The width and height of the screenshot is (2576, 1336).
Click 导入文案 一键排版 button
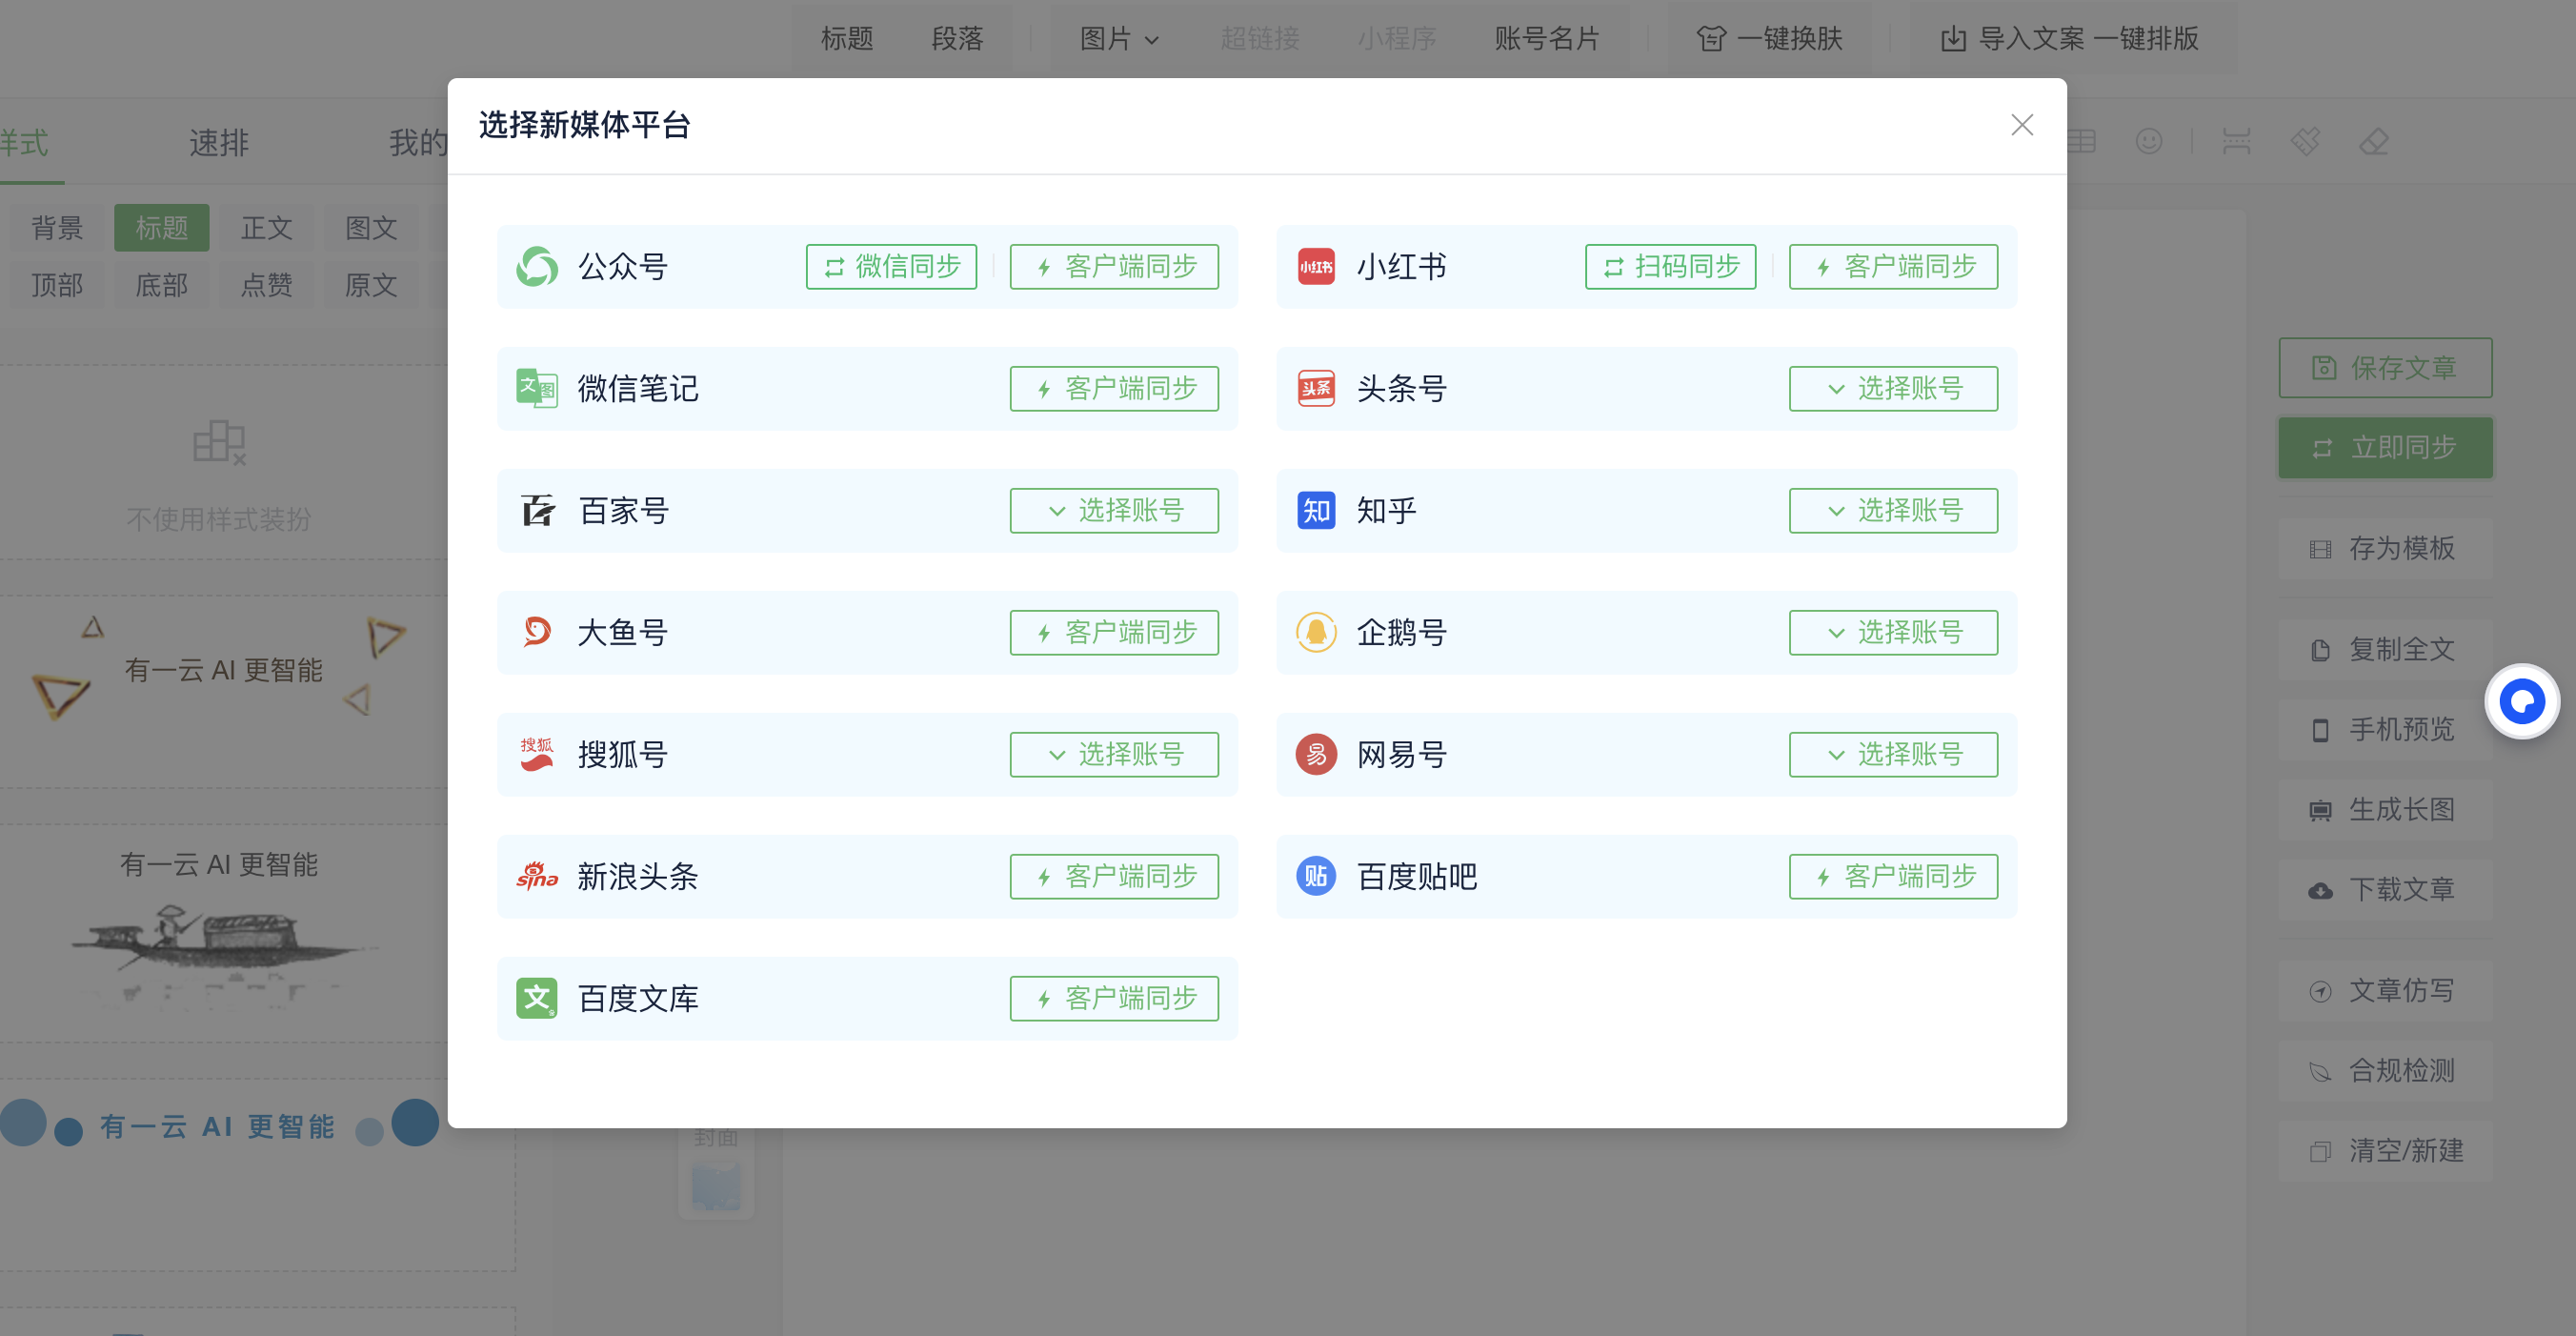2069,39
